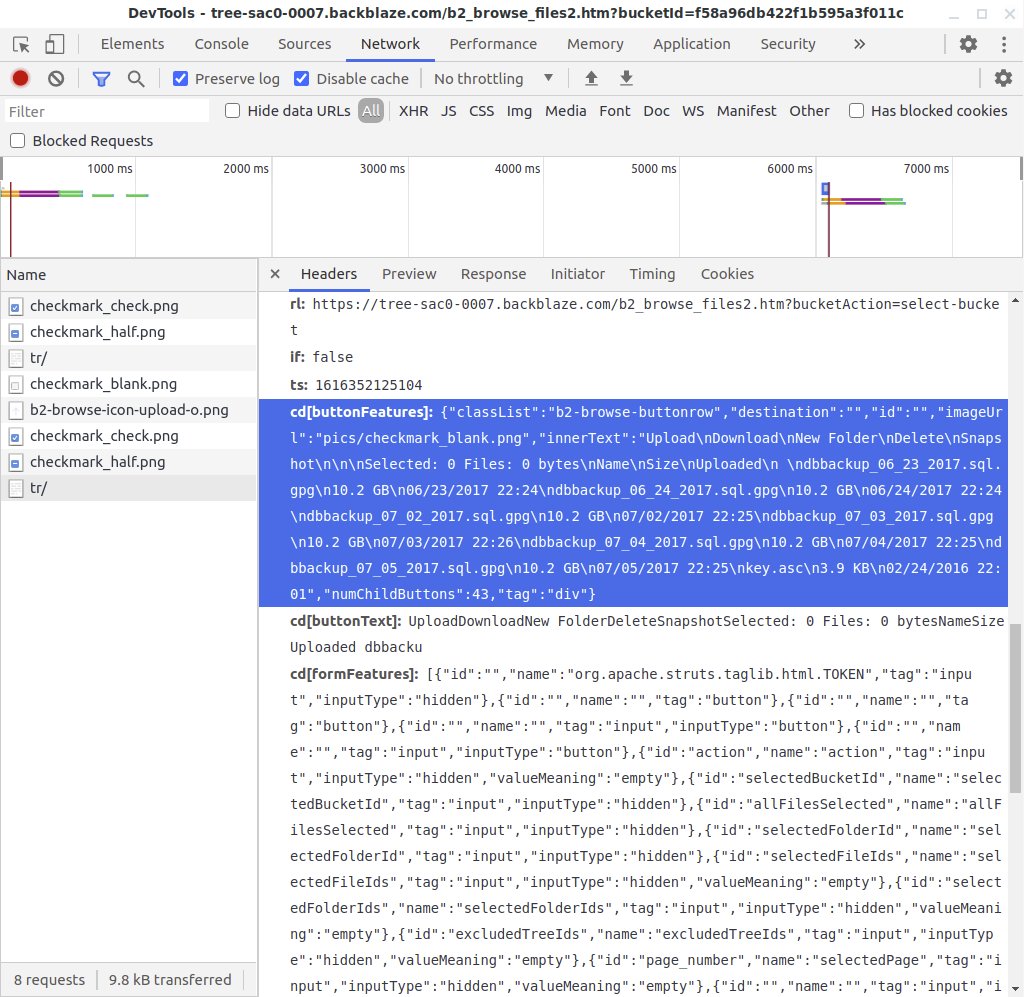Click the headers pane vertical scrollbar
This screenshot has width=1024, height=997.
tap(1016, 708)
